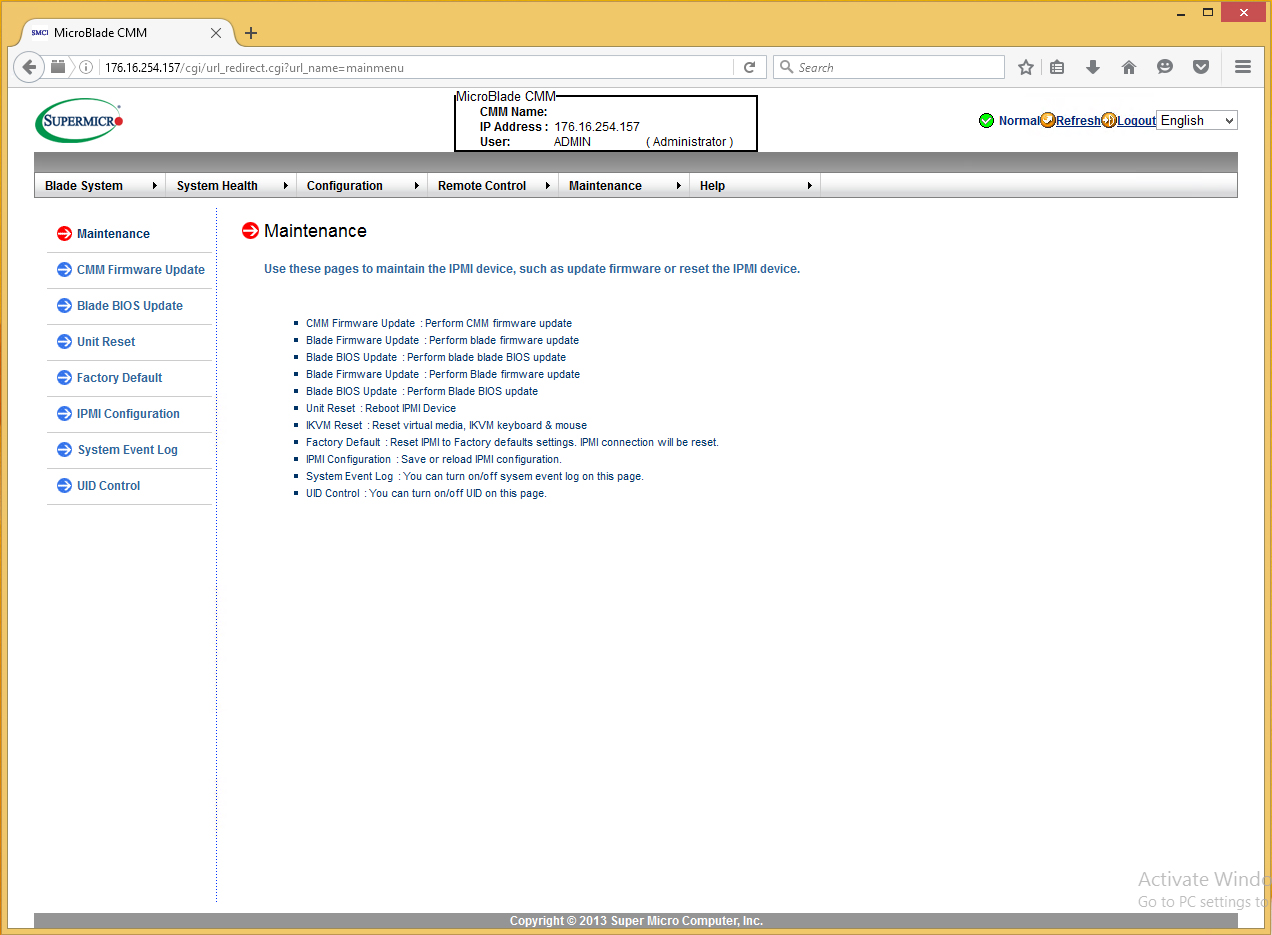Click the green Normal status icon
The height and width of the screenshot is (935, 1272).
pyautogui.click(x=987, y=121)
